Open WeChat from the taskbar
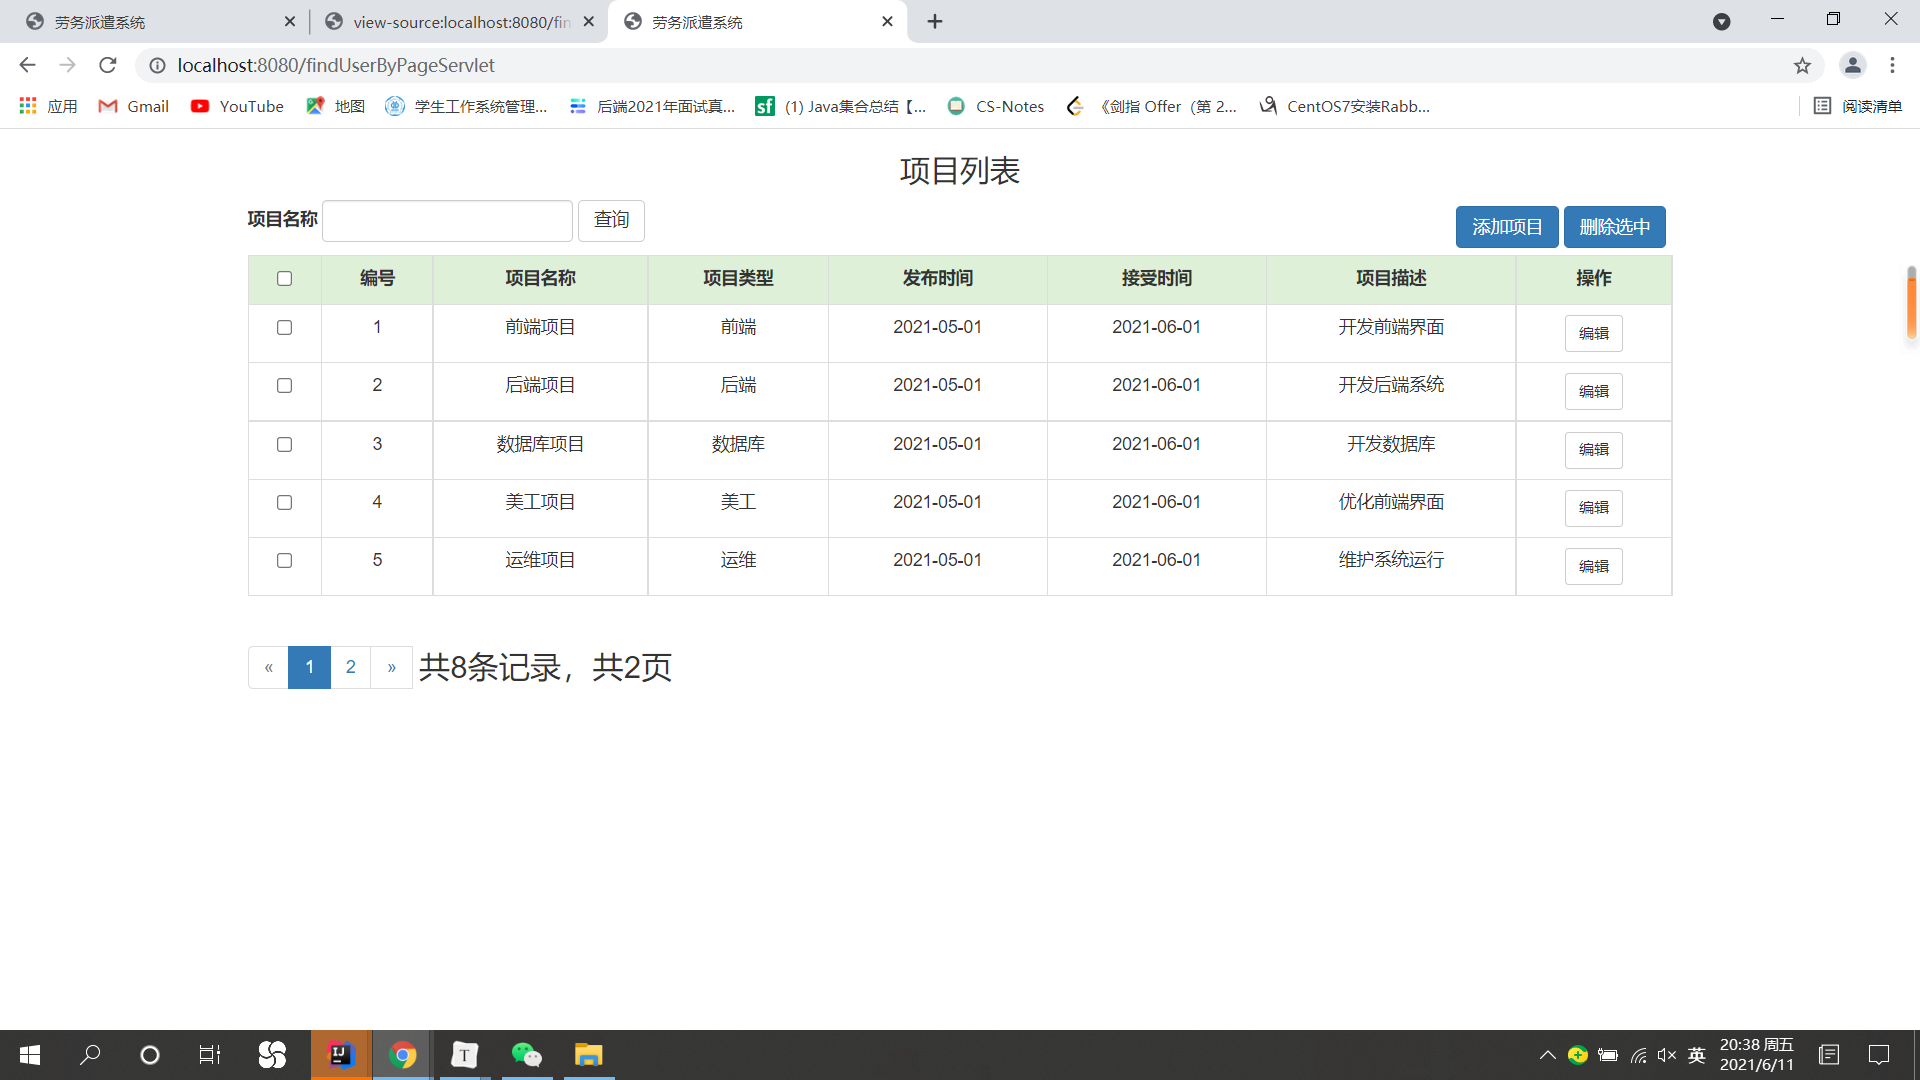The width and height of the screenshot is (1920, 1080). (526, 1055)
